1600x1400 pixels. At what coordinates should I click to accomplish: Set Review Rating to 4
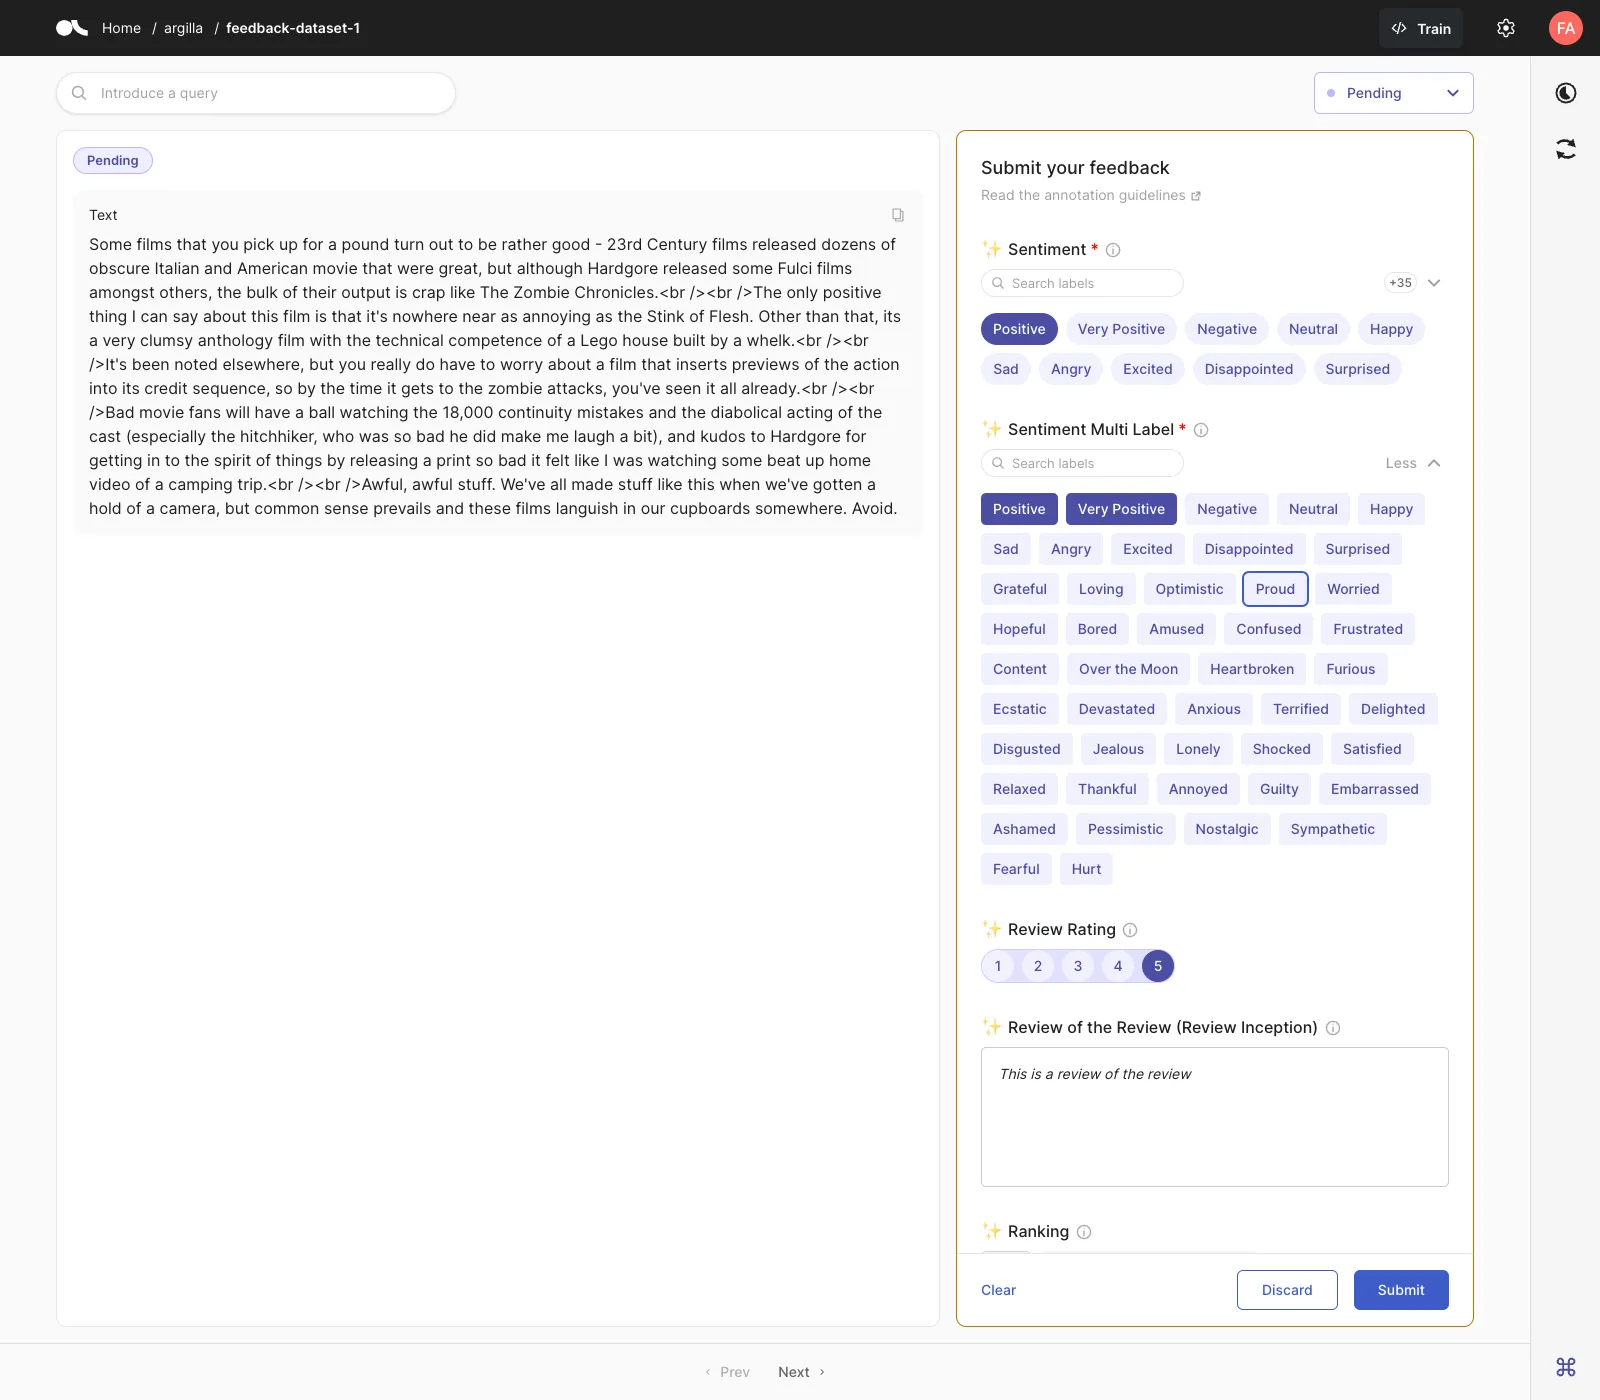point(1118,966)
